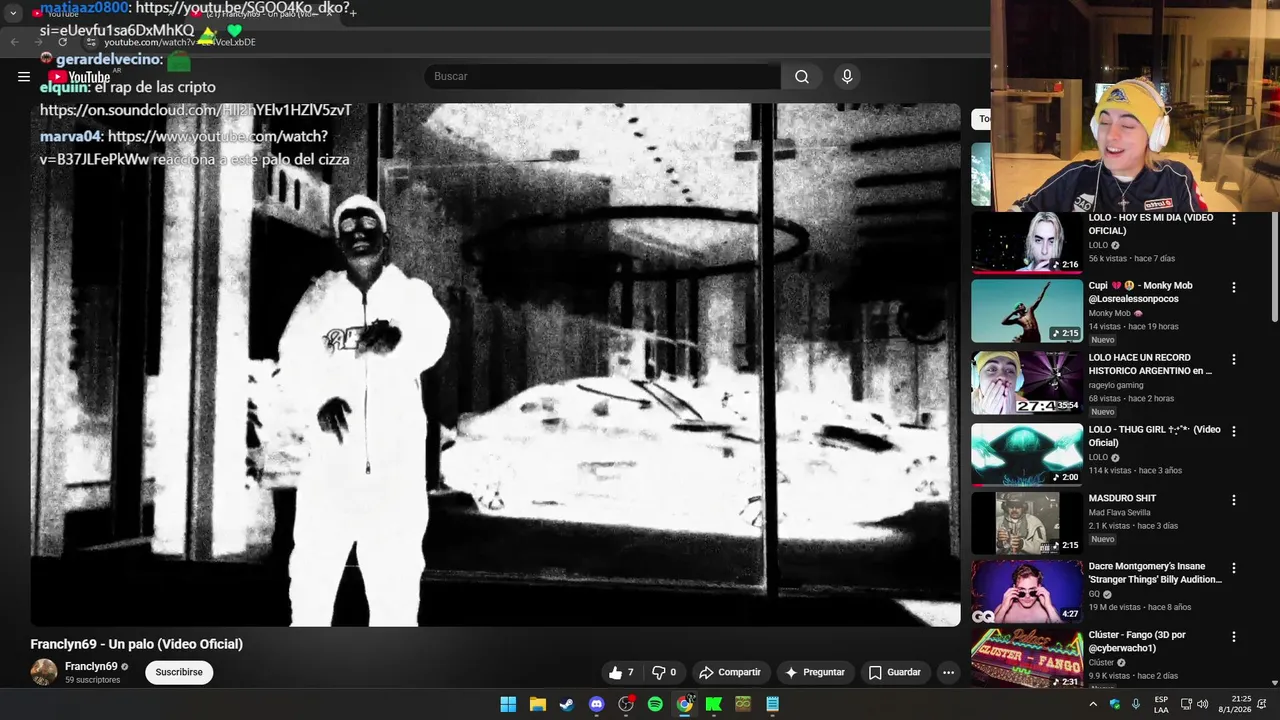This screenshot has height=720, width=1280.
Task: Open LOLO - HOY ES MI DIA thumbnail
Action: click(1027, 243)
